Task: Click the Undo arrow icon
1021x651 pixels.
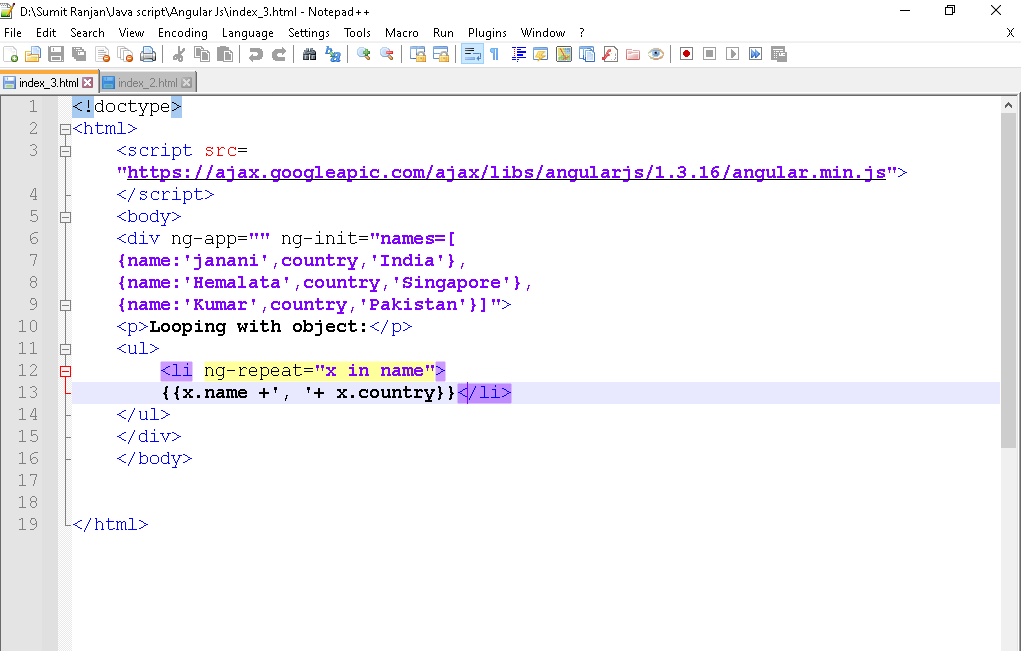Action: tap(256, 54)
